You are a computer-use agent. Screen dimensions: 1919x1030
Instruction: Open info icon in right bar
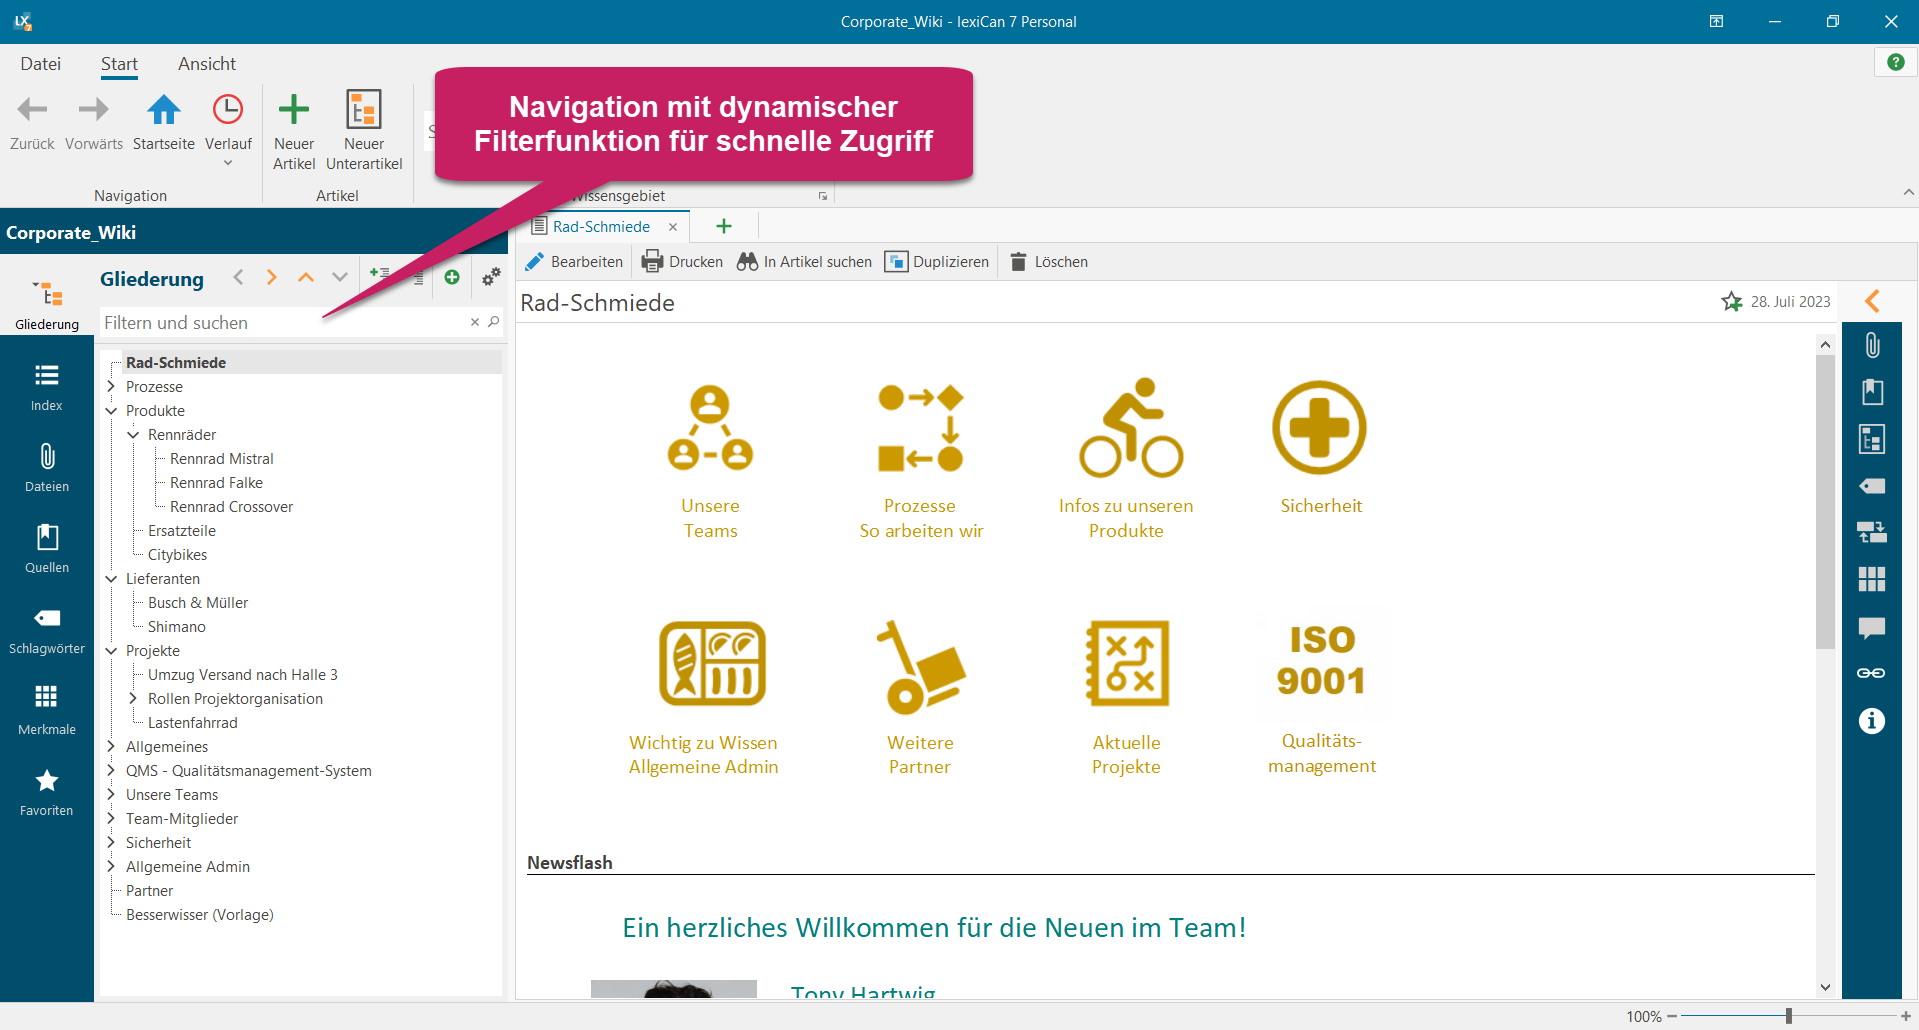click(1872, 721)
